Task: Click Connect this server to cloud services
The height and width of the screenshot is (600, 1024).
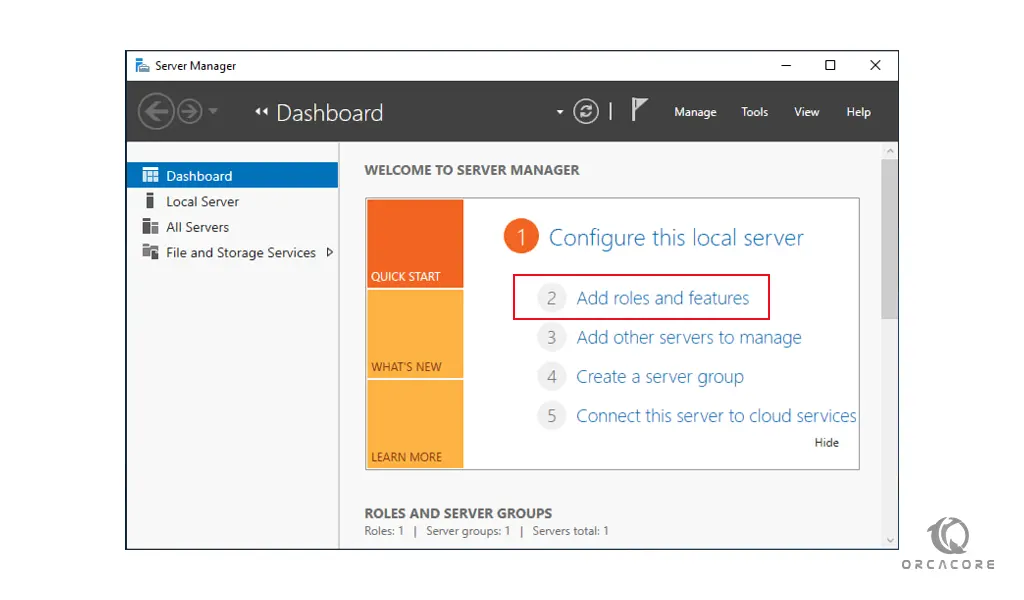Action: [x=716, y=416]
